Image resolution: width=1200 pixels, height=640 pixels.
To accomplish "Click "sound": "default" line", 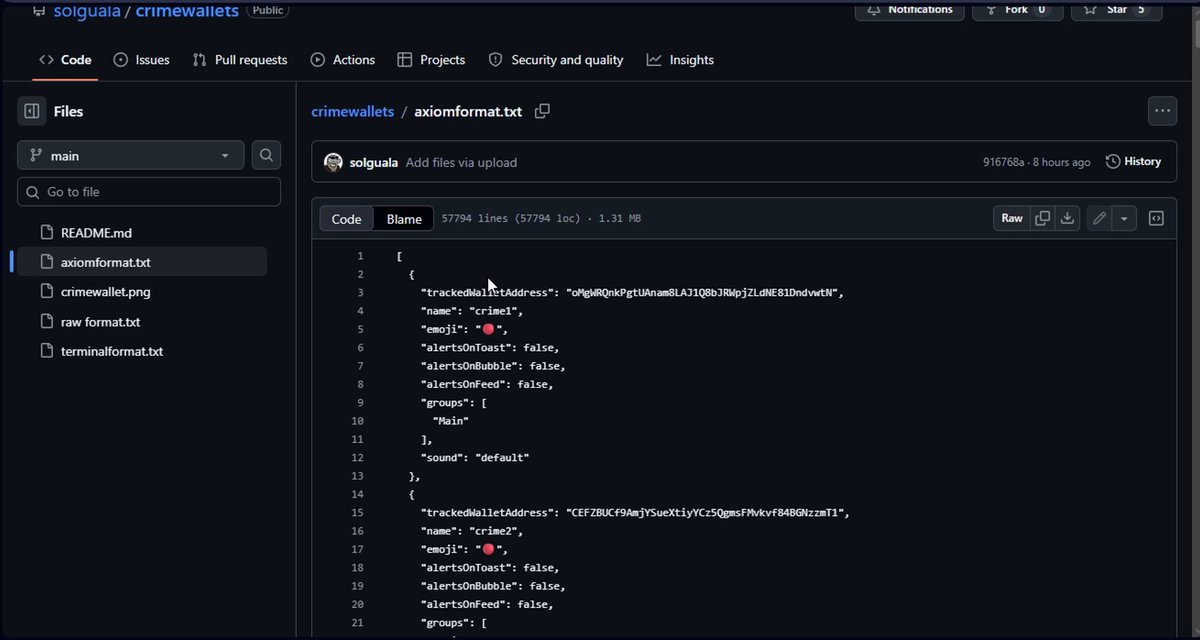I will (x=474, y=458).
